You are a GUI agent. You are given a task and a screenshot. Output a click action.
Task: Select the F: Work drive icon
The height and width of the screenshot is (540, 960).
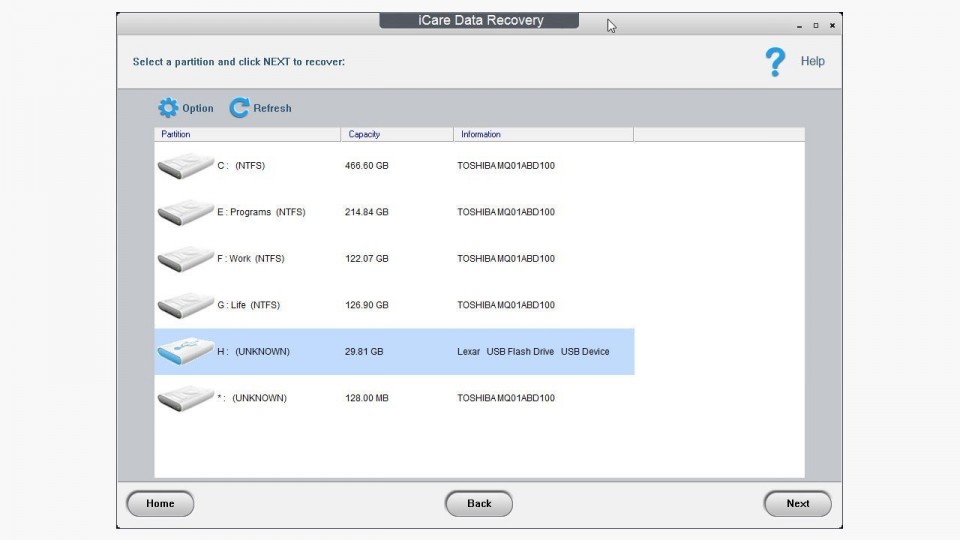point(185,258)
